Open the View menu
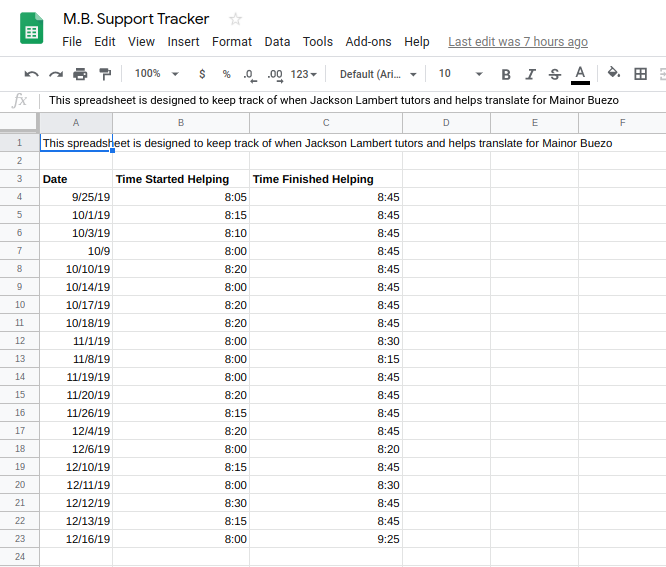666x567 pixels. point(141,42)
